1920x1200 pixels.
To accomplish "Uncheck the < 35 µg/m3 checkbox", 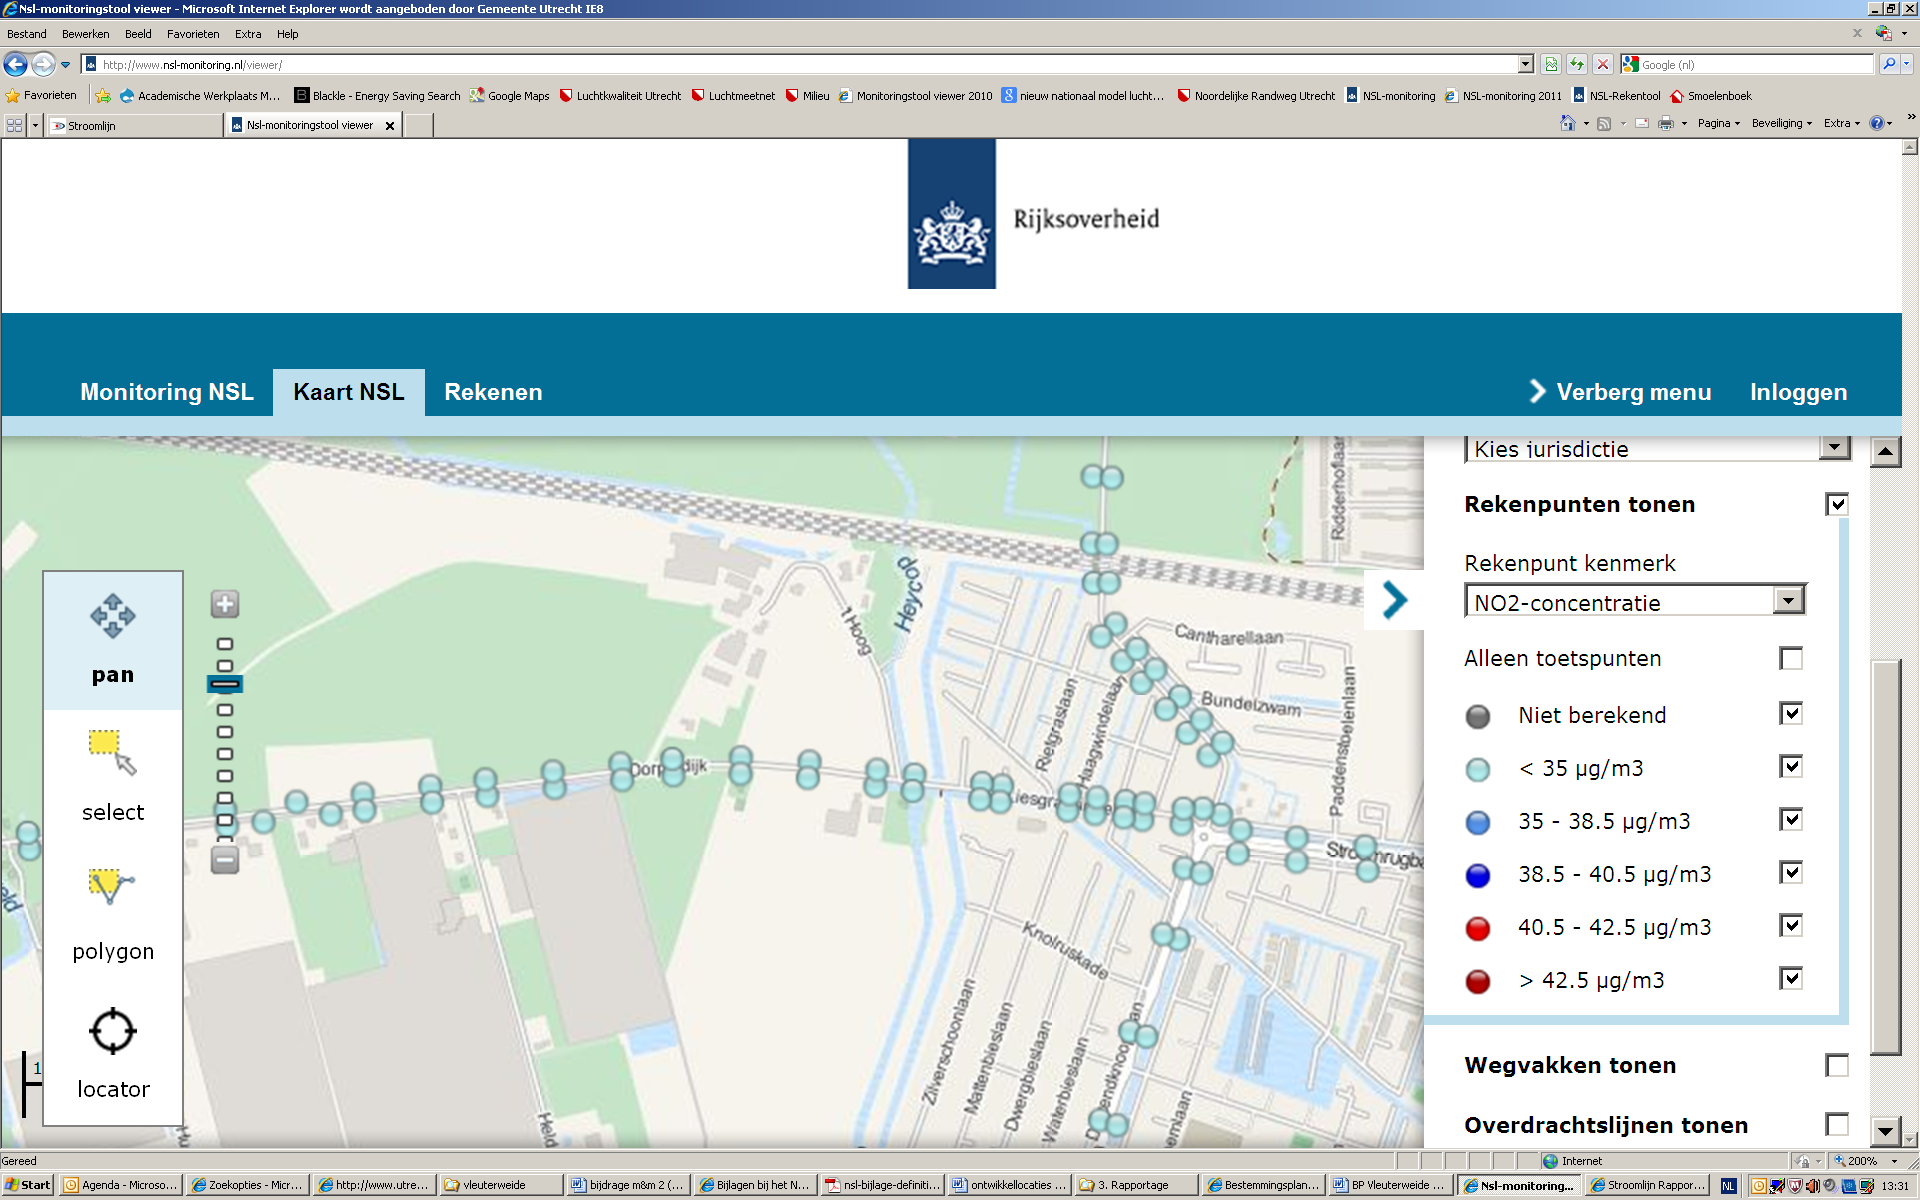I will [1791, 766].
